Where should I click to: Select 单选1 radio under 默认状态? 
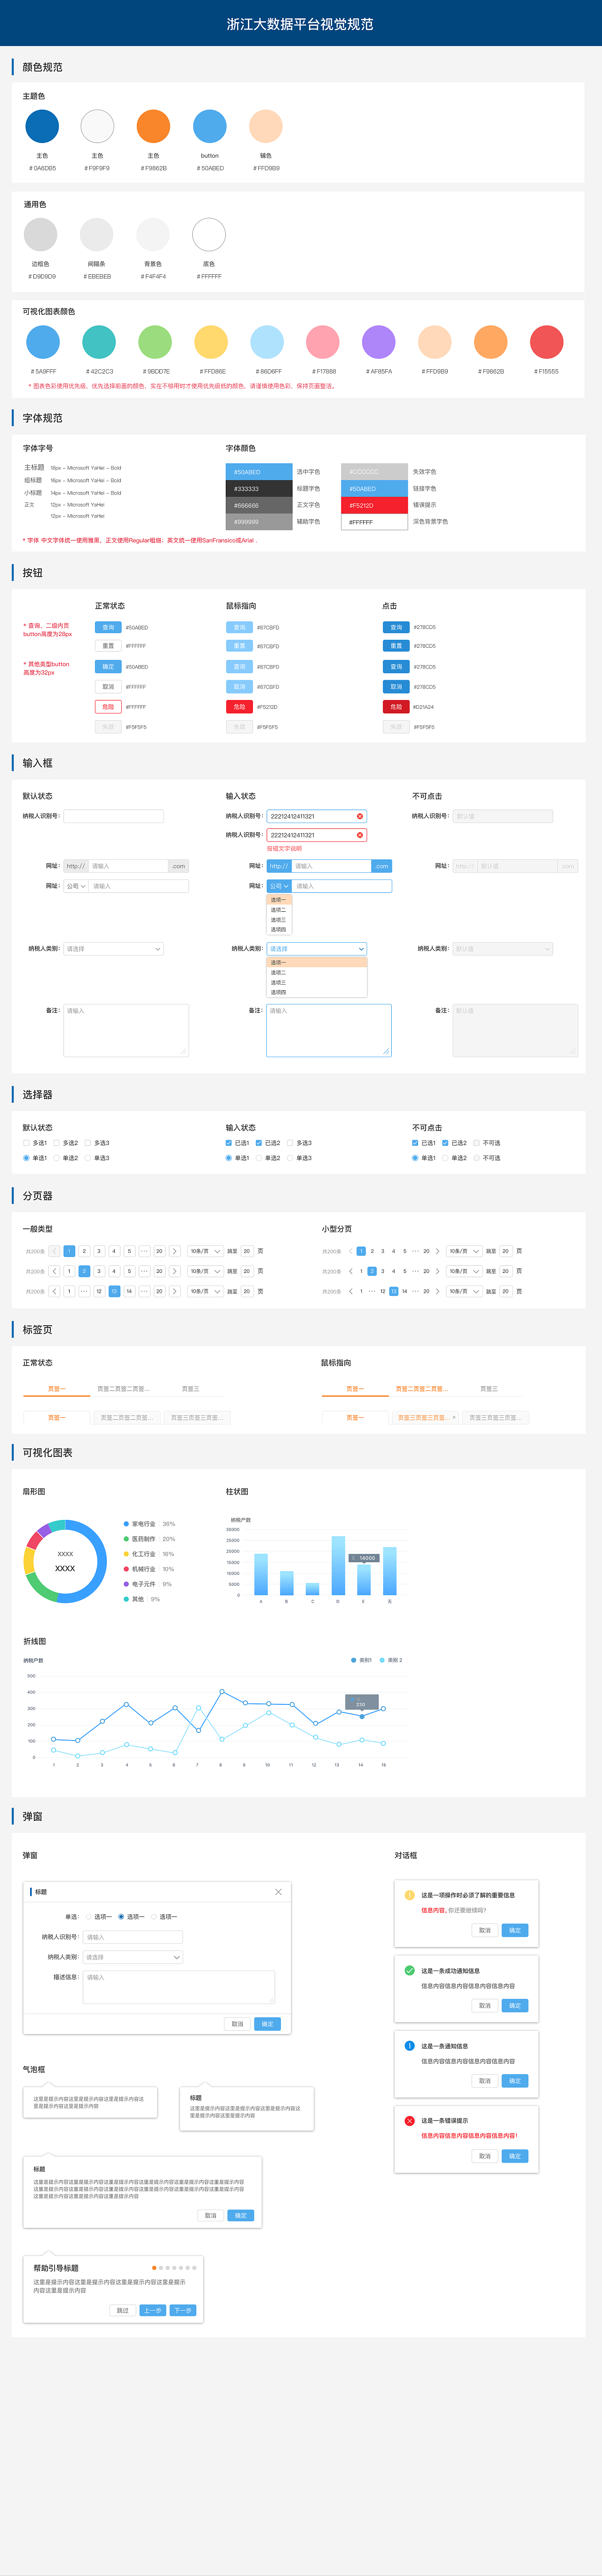[26, 1158]
